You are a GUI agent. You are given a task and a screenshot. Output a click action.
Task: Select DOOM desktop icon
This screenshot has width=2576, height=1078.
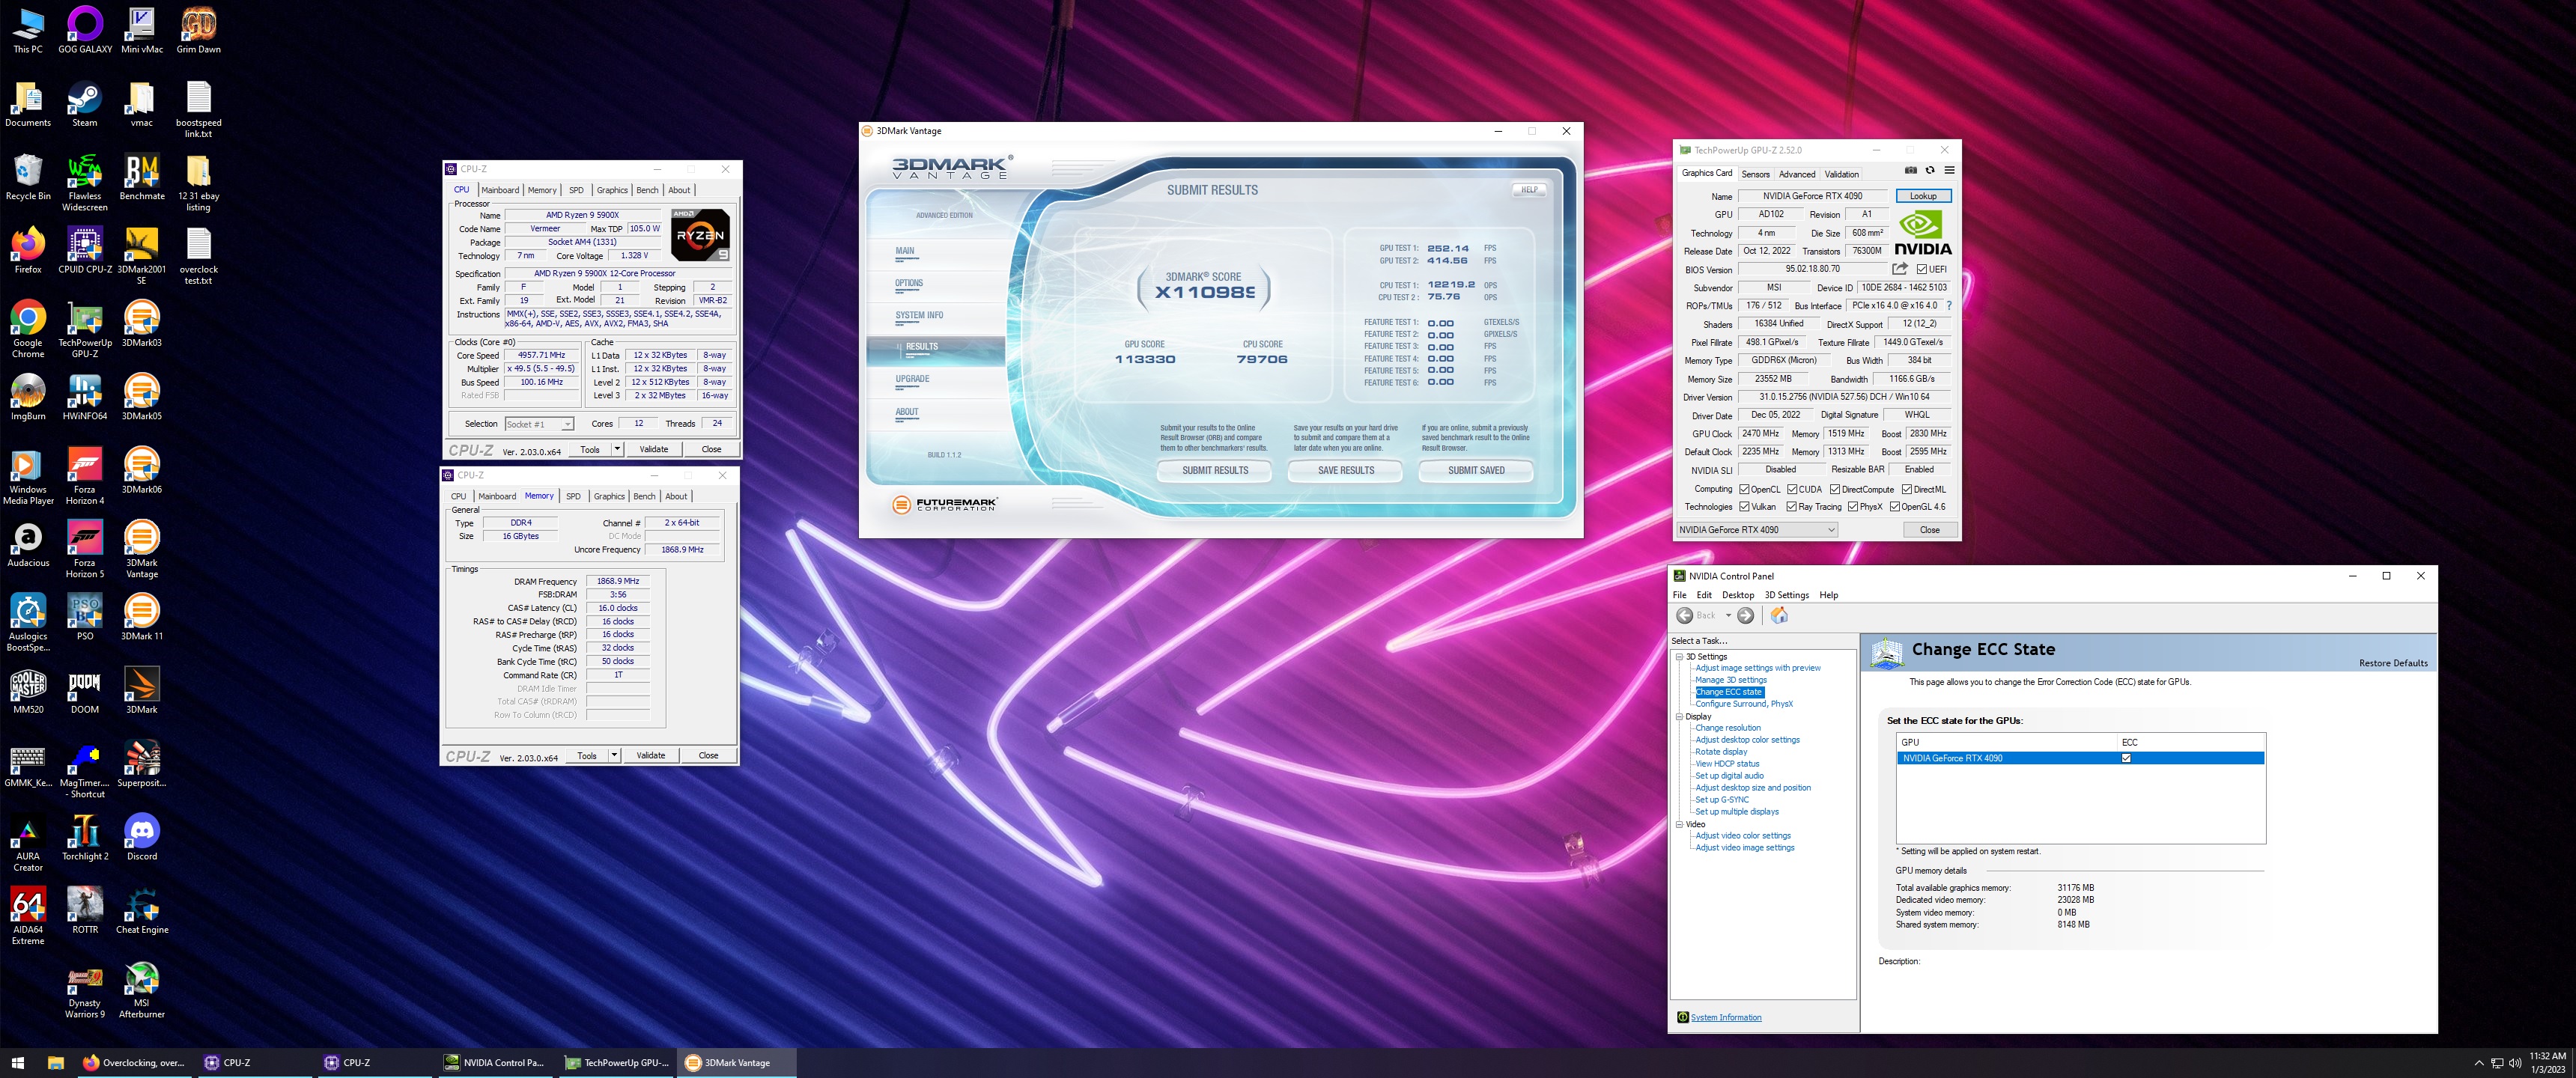[85, 691]
